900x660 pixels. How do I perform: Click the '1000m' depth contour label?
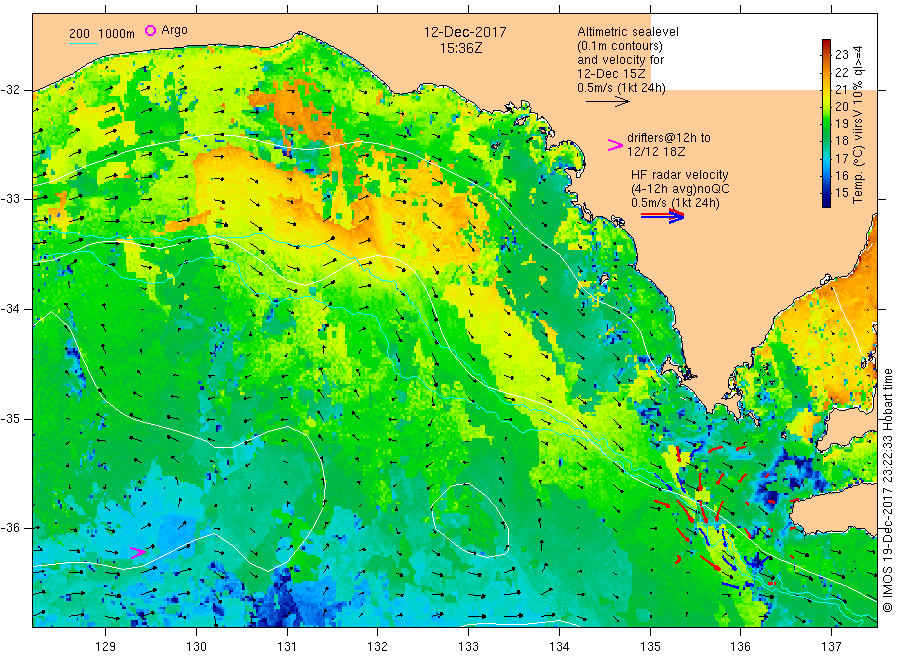[117, 34]
